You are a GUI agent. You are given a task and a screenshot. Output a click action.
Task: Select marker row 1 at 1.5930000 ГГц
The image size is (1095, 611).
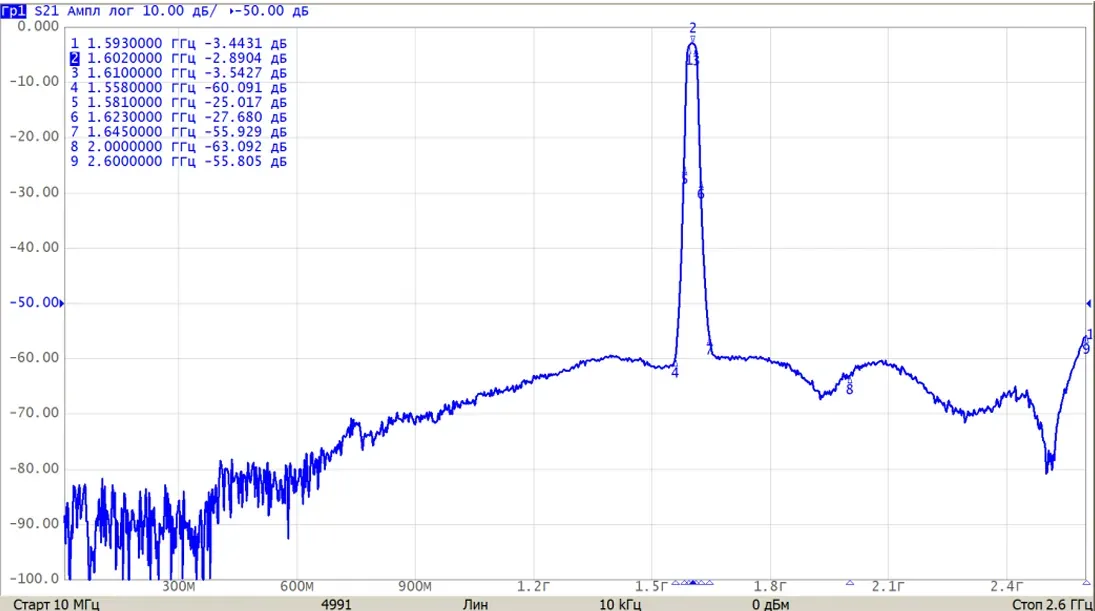179,43
